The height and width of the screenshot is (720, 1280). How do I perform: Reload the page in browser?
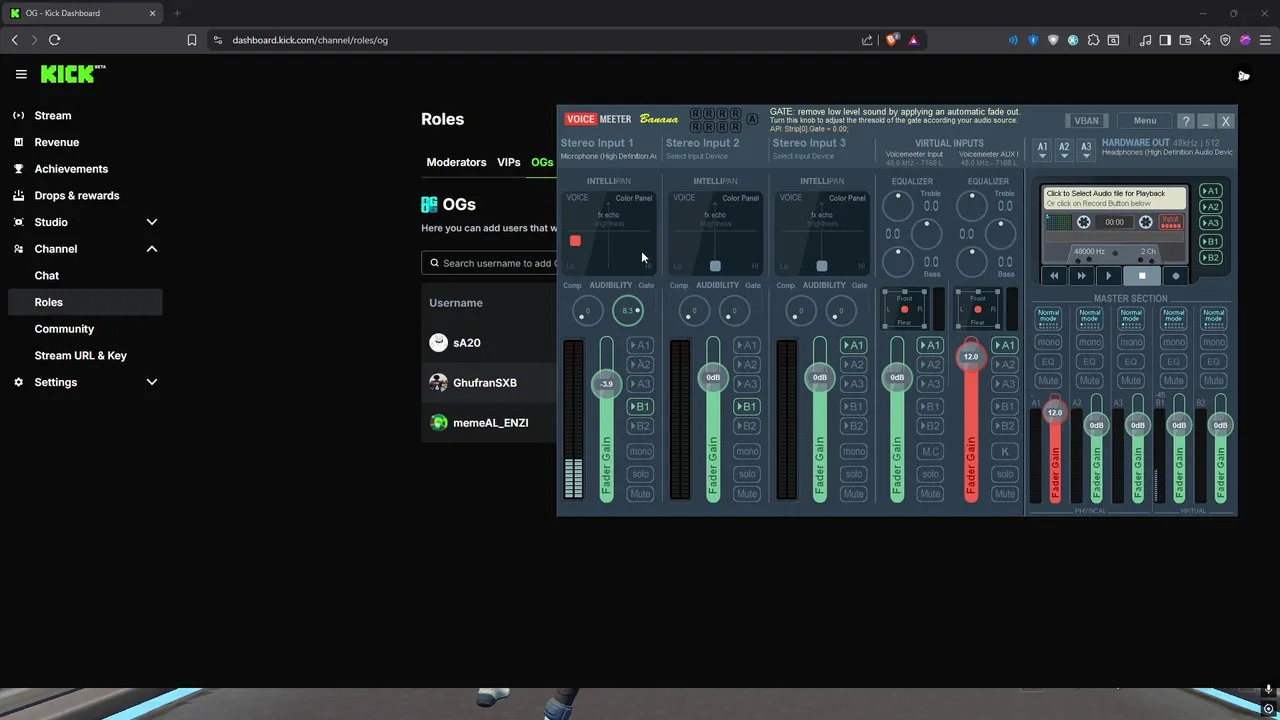point(54,40)
